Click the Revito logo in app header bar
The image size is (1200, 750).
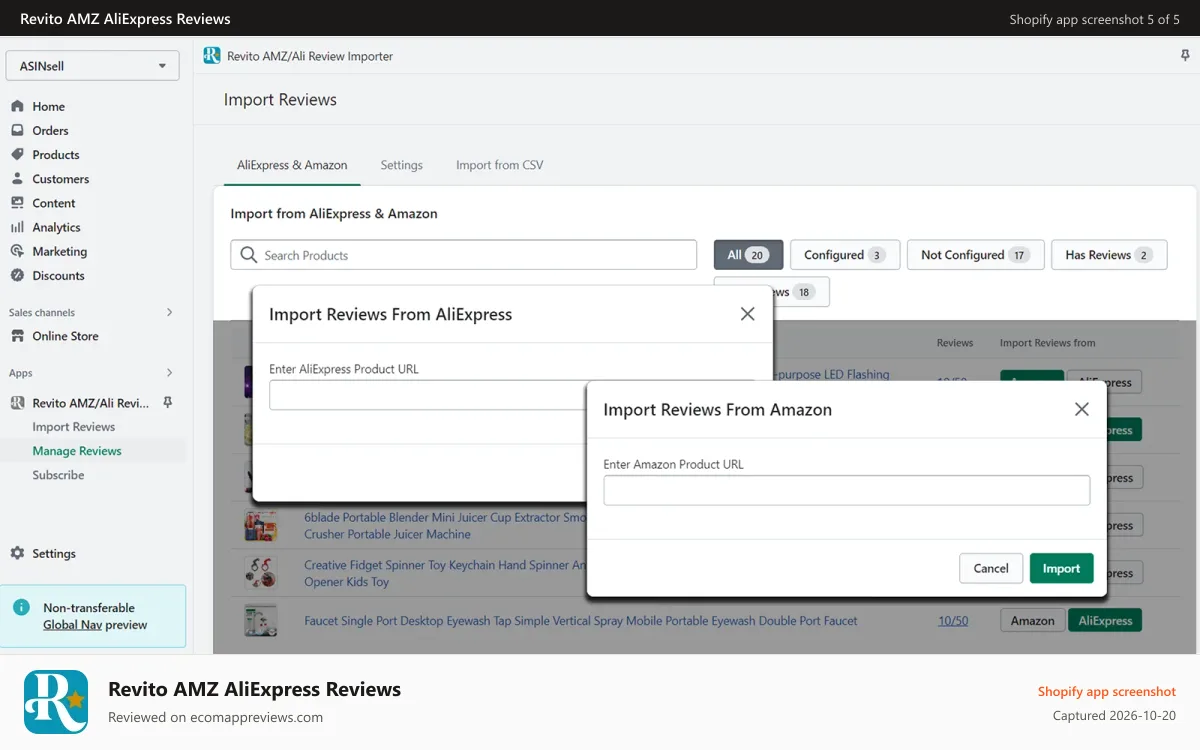point(212,56)
